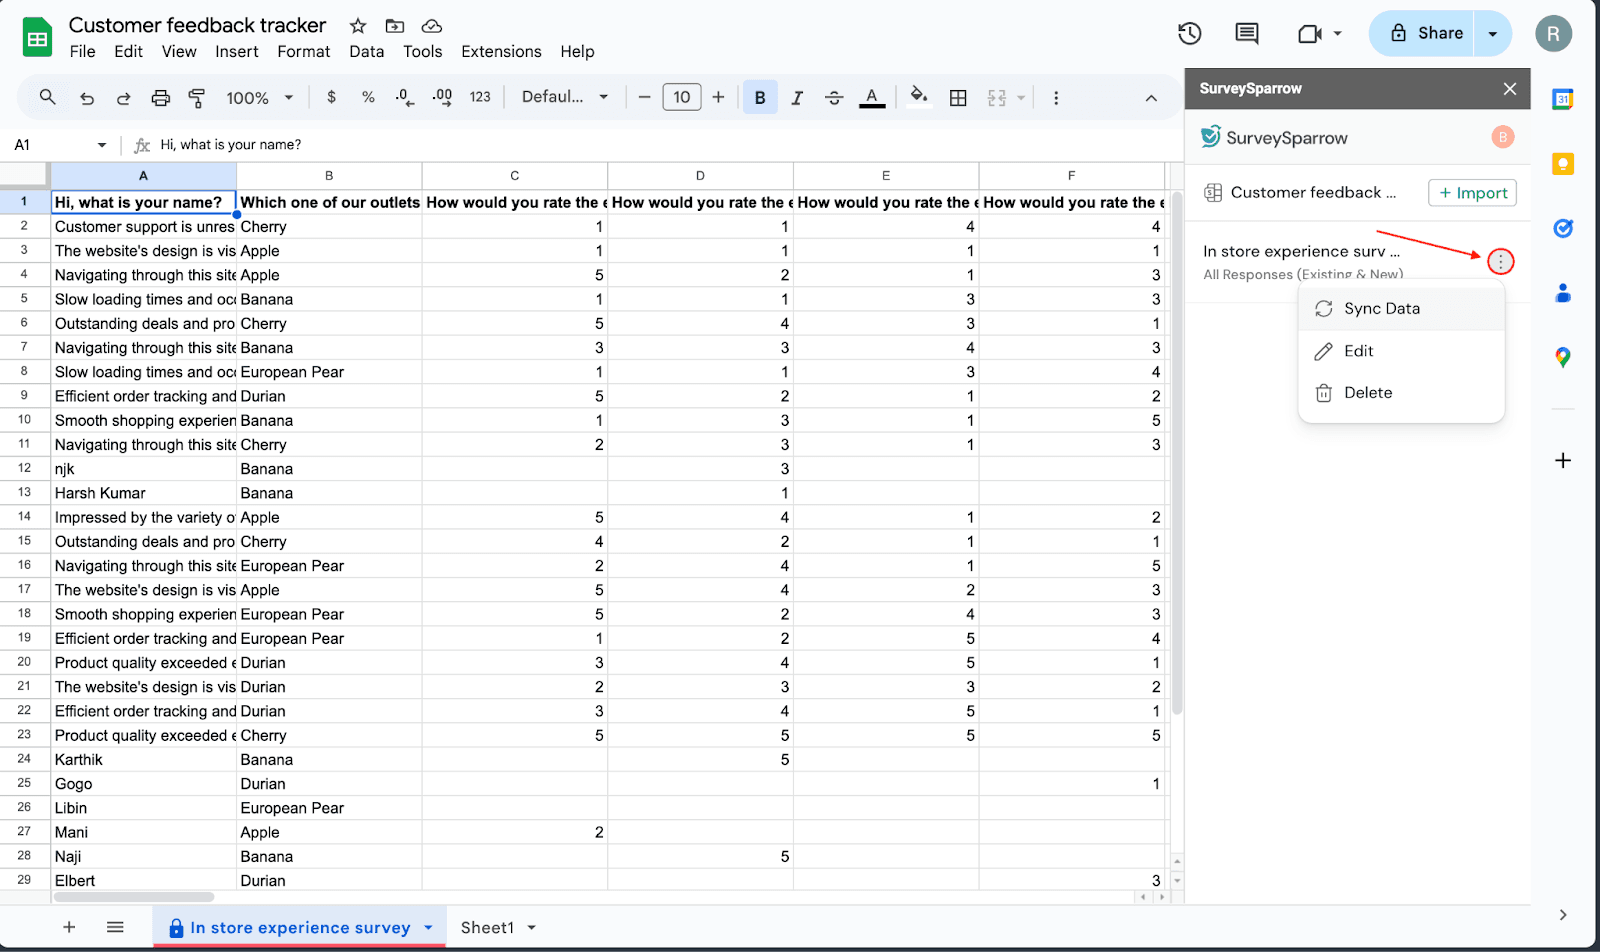Toggle italic formatting button
This screenshot has height=952, width=1600.
pos(797,98)
